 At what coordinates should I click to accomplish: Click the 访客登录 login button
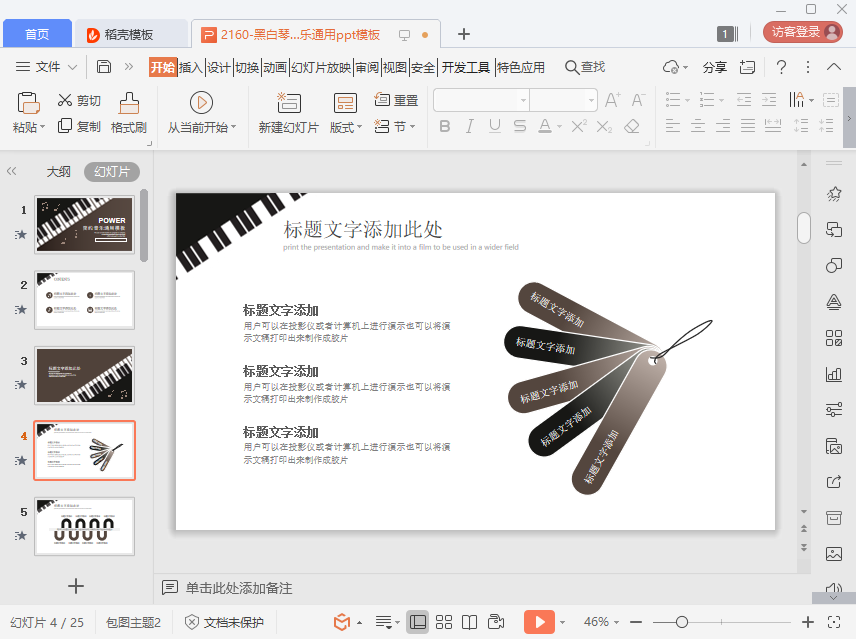pyautogui.click(x=802, y=32)
